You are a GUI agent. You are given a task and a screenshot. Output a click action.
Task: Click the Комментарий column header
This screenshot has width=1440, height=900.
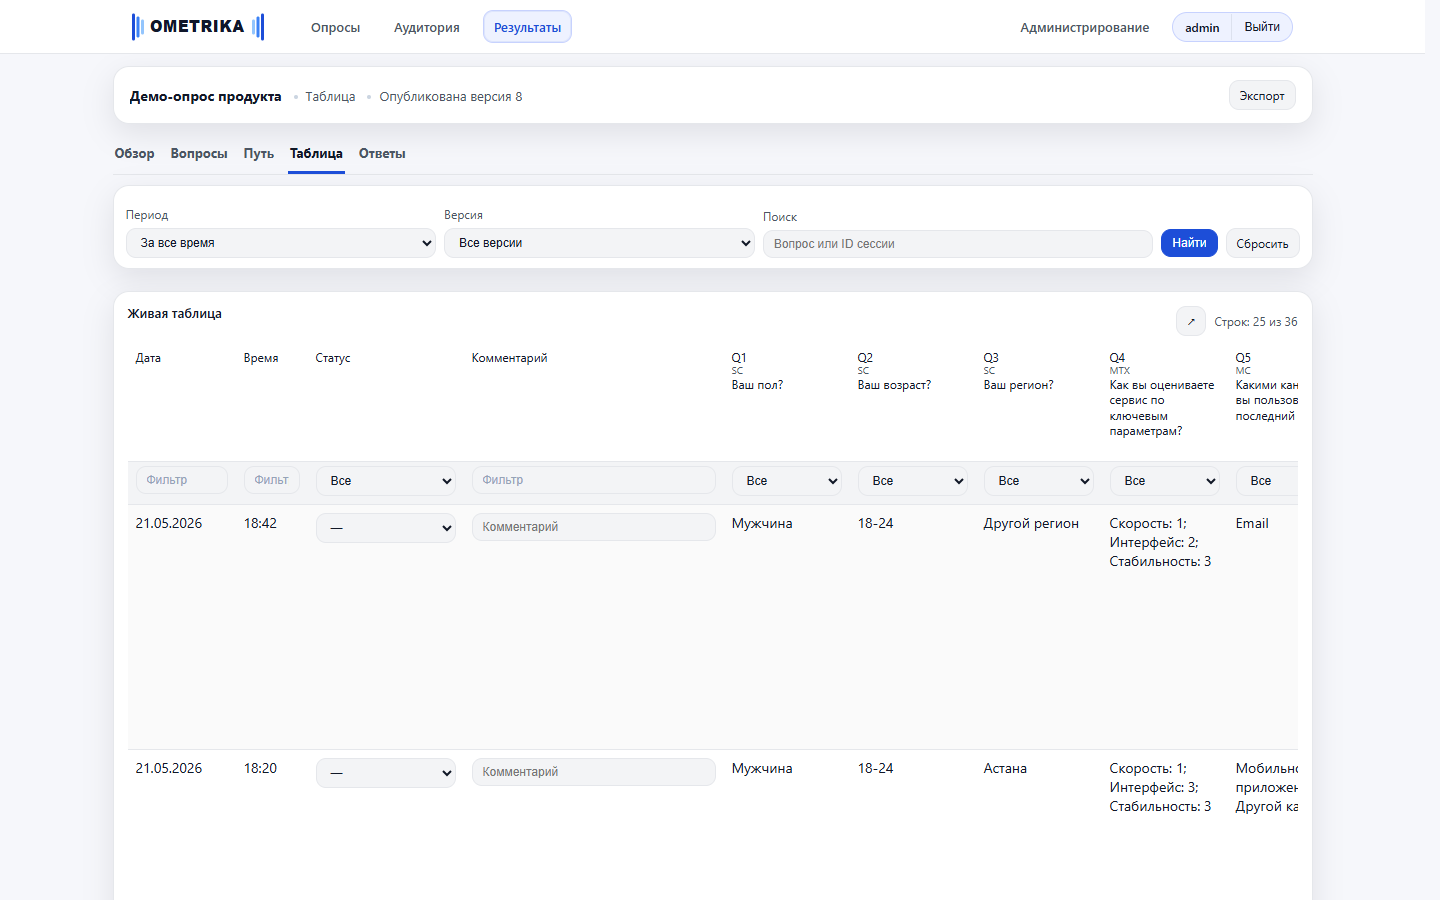510,358
